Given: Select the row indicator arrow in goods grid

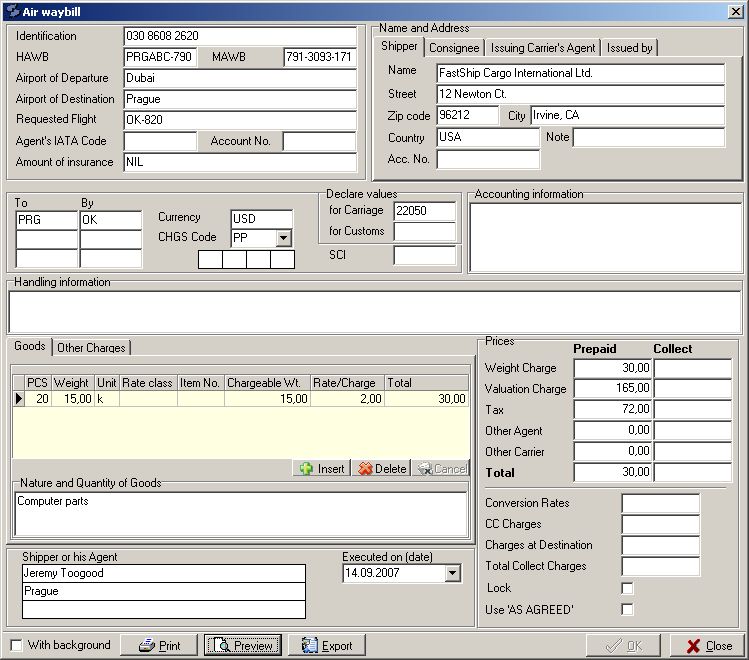Looking at the screenshot, I should coord(19,398).
